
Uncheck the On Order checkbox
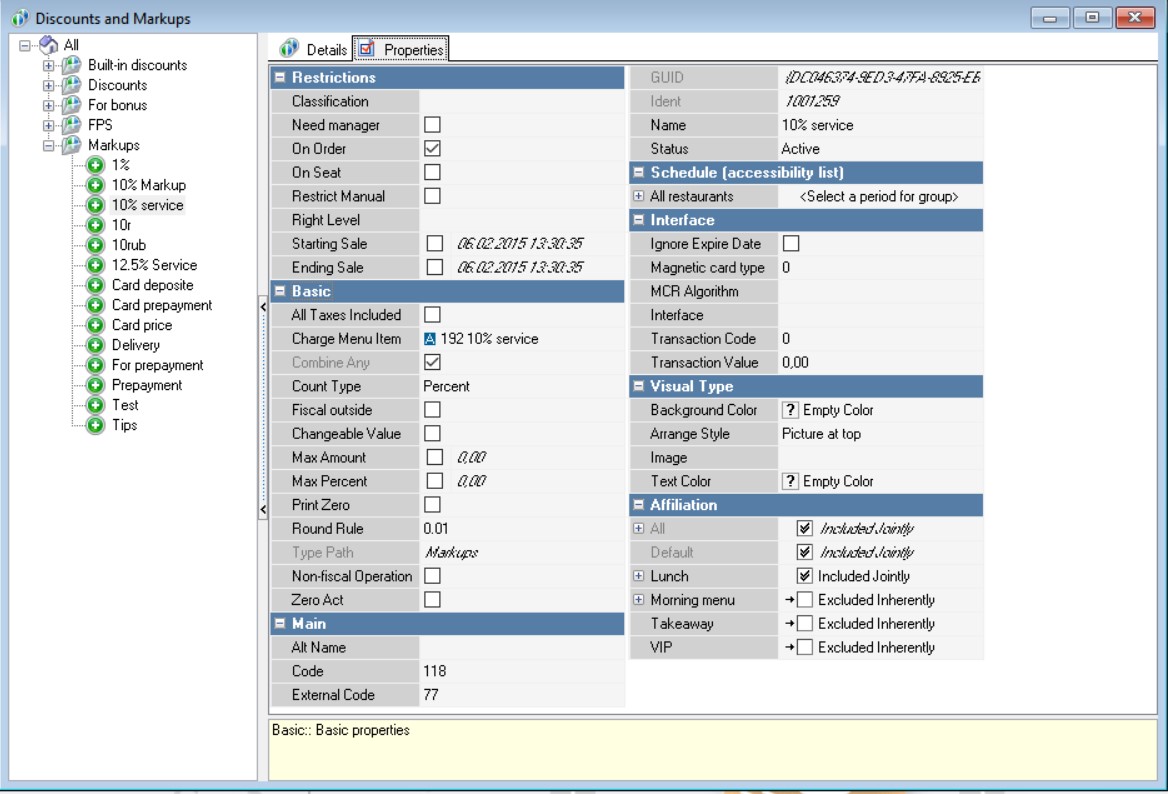pos(432,148)
